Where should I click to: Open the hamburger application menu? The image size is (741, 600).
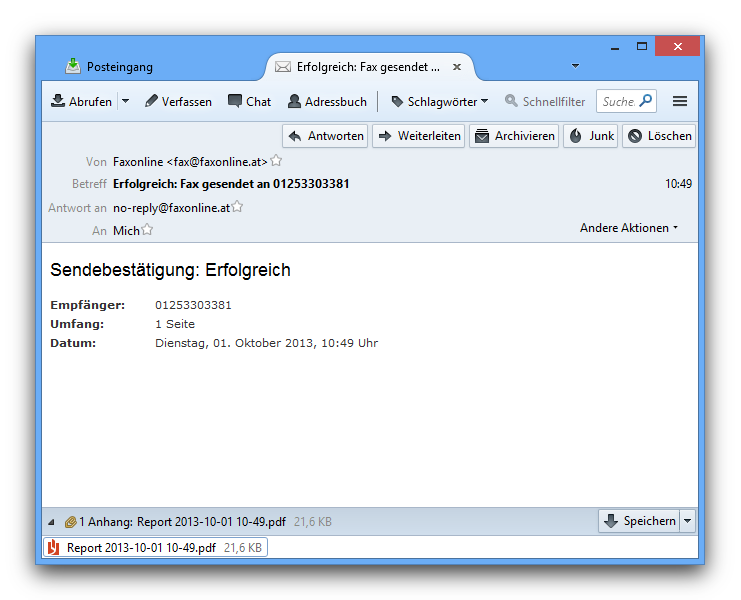click(680, 101)
